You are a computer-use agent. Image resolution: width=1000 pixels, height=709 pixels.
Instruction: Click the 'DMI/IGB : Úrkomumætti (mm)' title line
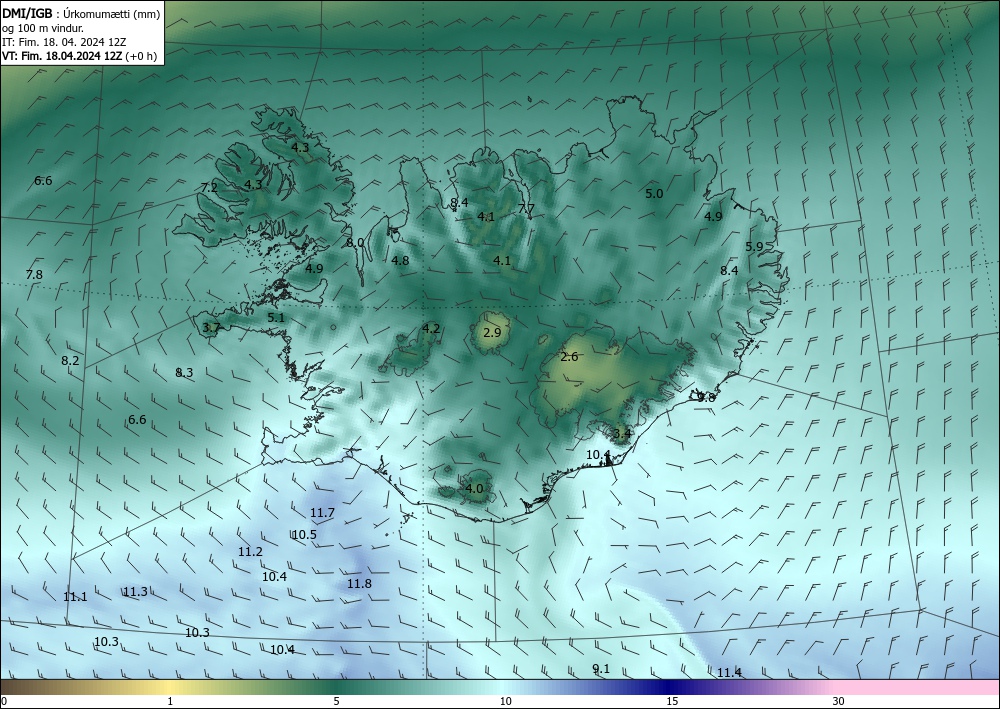point(80,13)
